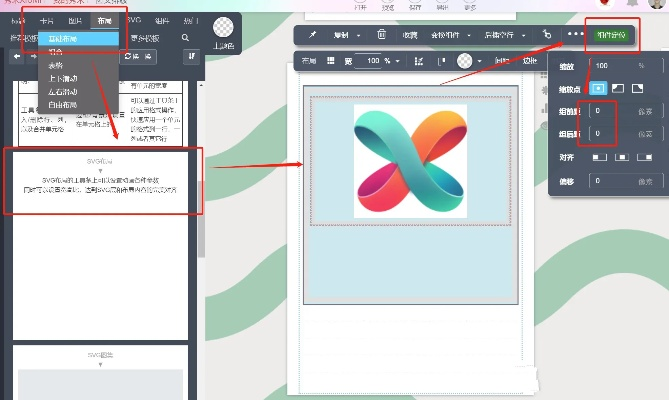The image size is (669, 400).
Task: Click the grid layout icon beside 布局
Action: pos(328,61)
